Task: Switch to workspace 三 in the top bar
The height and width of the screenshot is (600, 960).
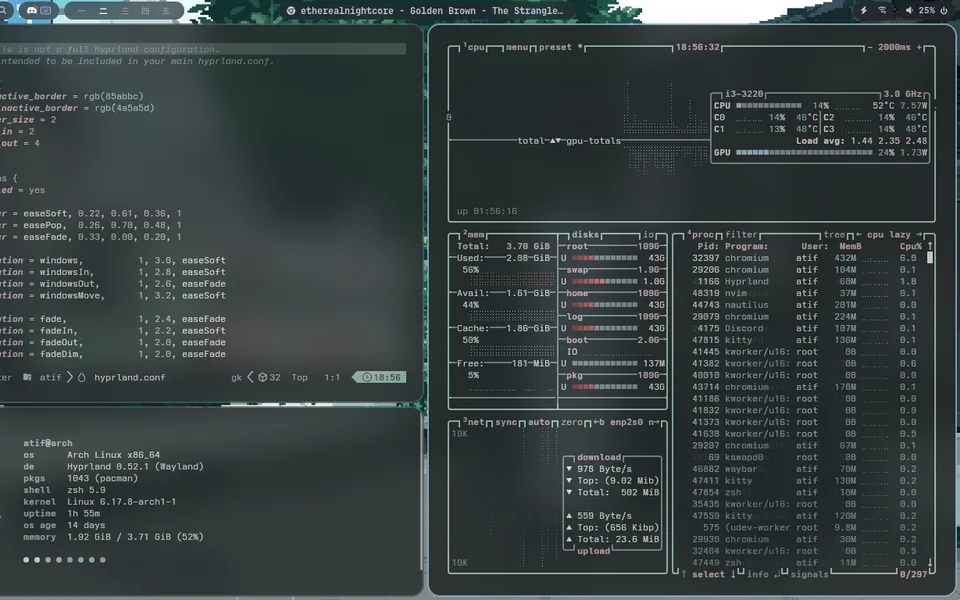Action: point(124,11)
